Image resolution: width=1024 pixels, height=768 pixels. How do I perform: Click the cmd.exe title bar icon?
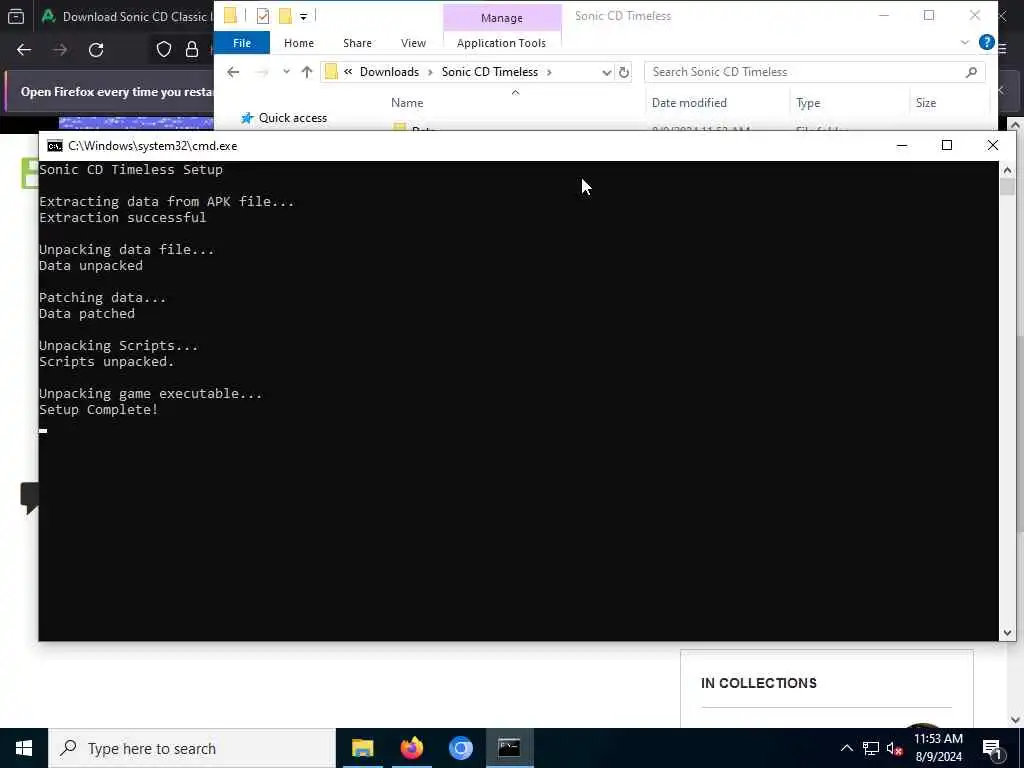(x=55, y=146)
